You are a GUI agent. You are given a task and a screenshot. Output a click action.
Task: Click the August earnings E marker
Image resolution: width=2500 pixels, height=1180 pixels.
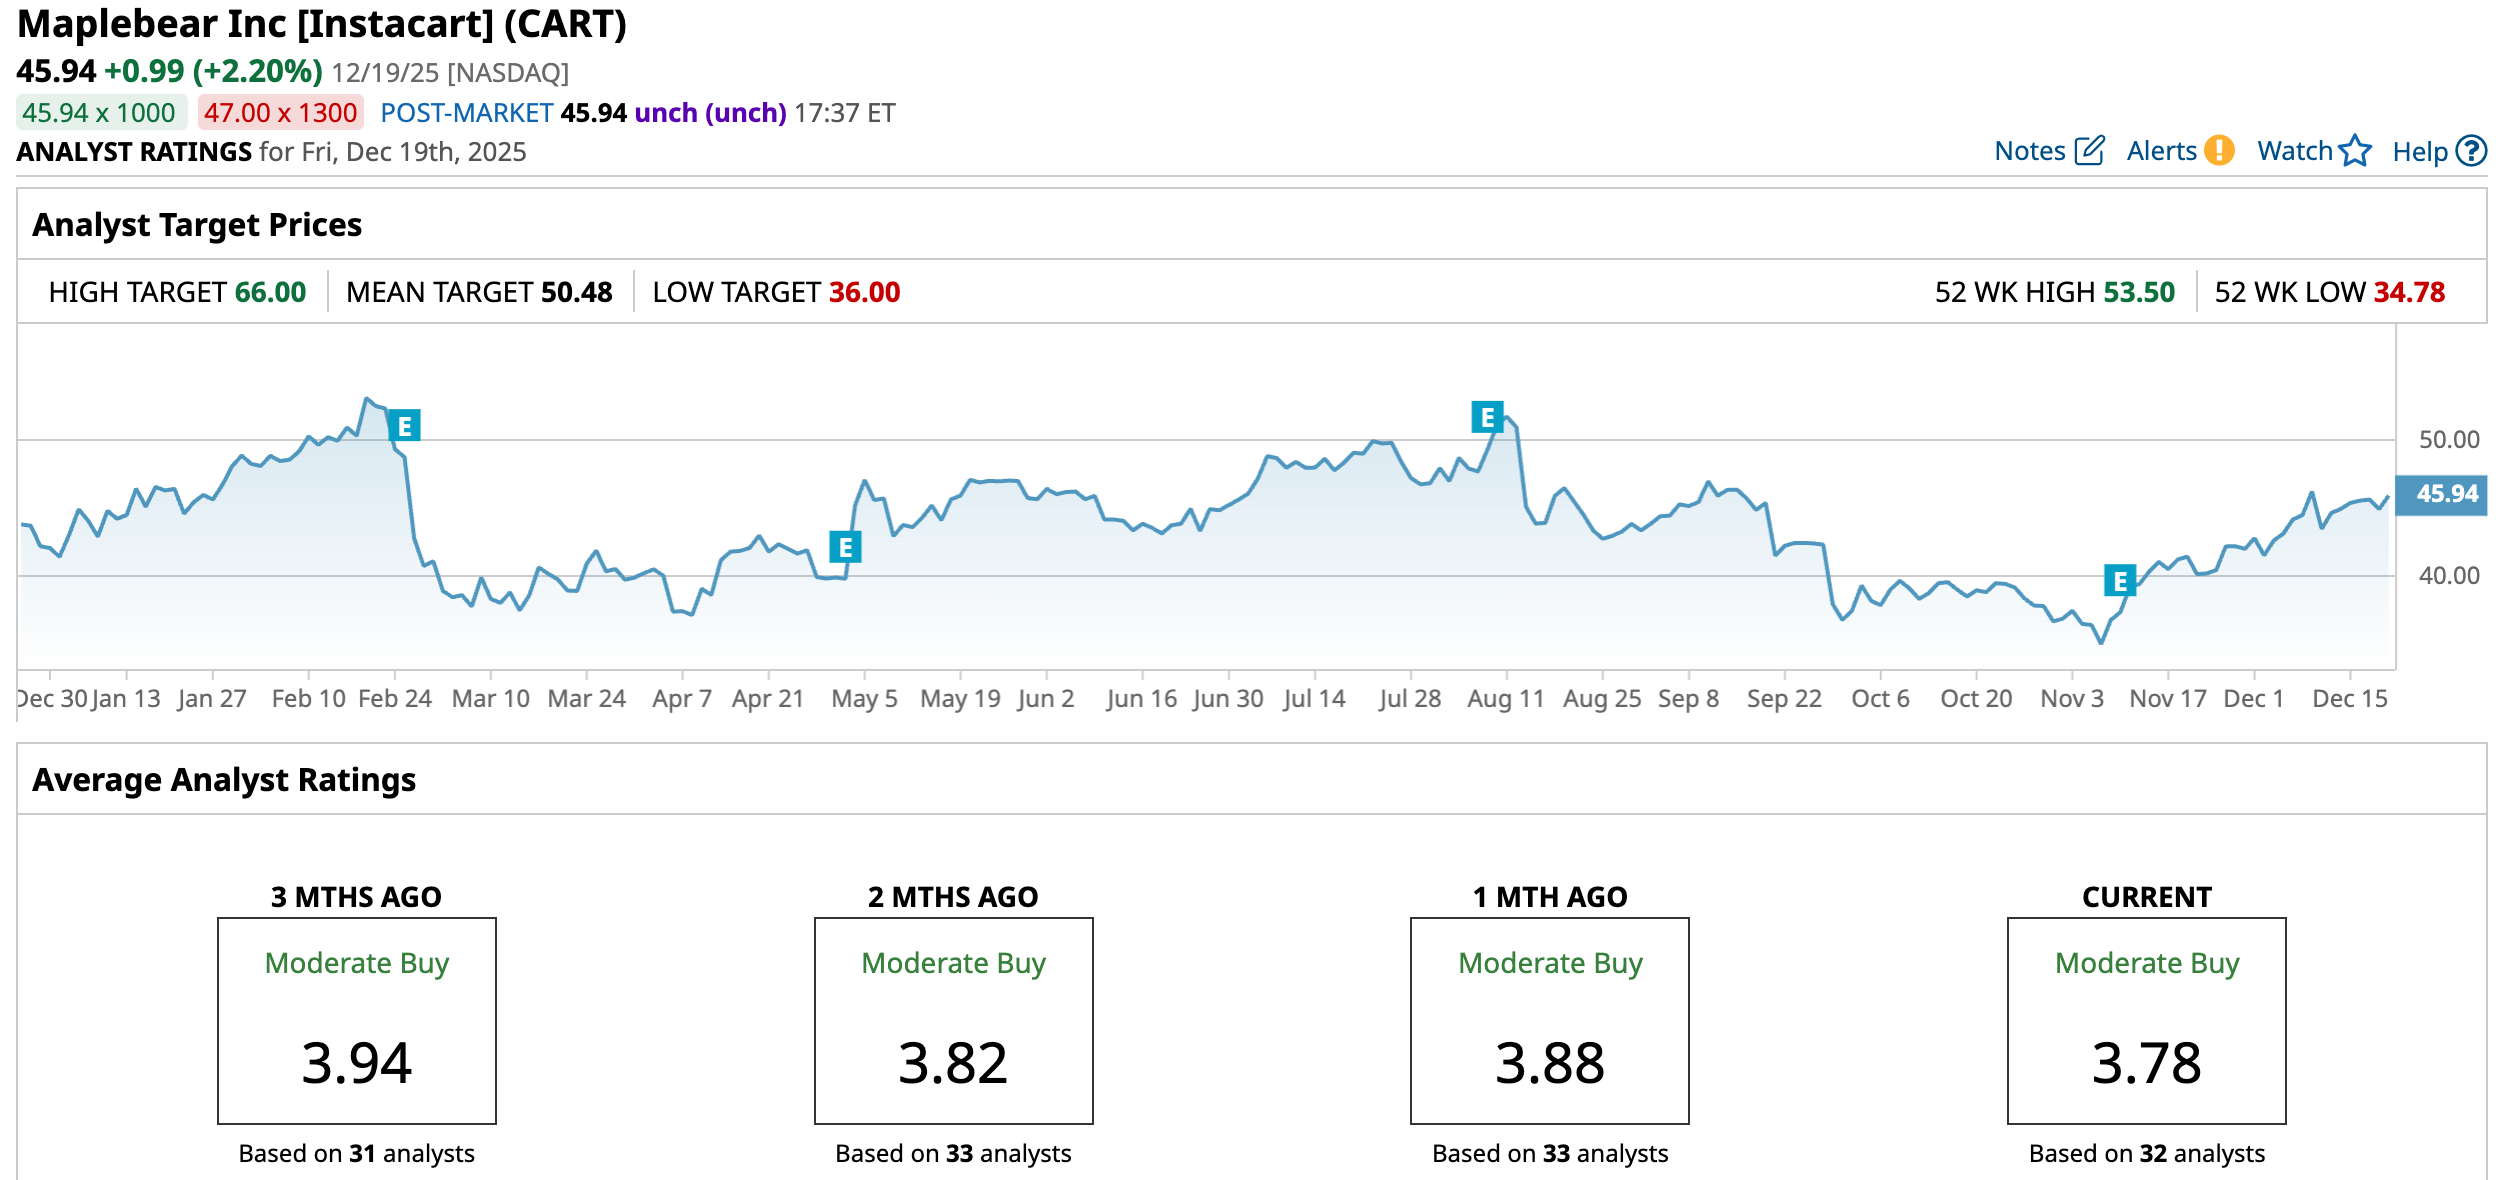click(1487, 416)
